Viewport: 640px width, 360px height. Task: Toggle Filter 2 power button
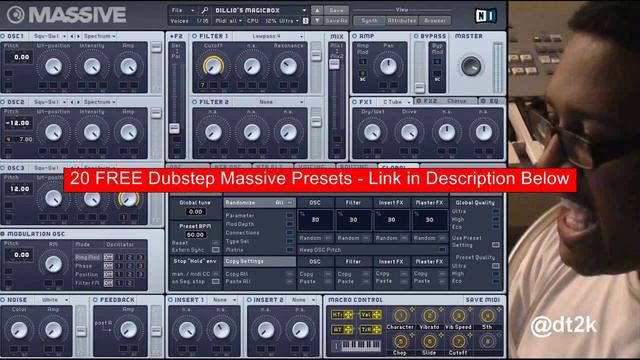[194, 102]
